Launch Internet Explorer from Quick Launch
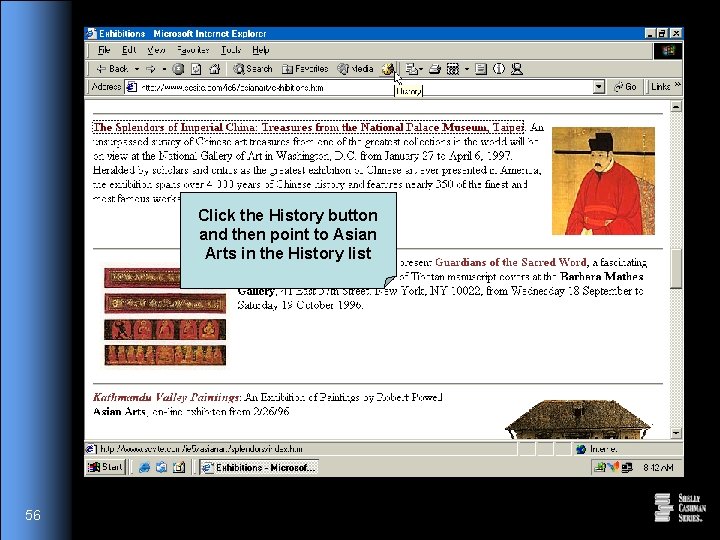Image resolution: width=720 pixels, height=540 pixels. point(144,467)
